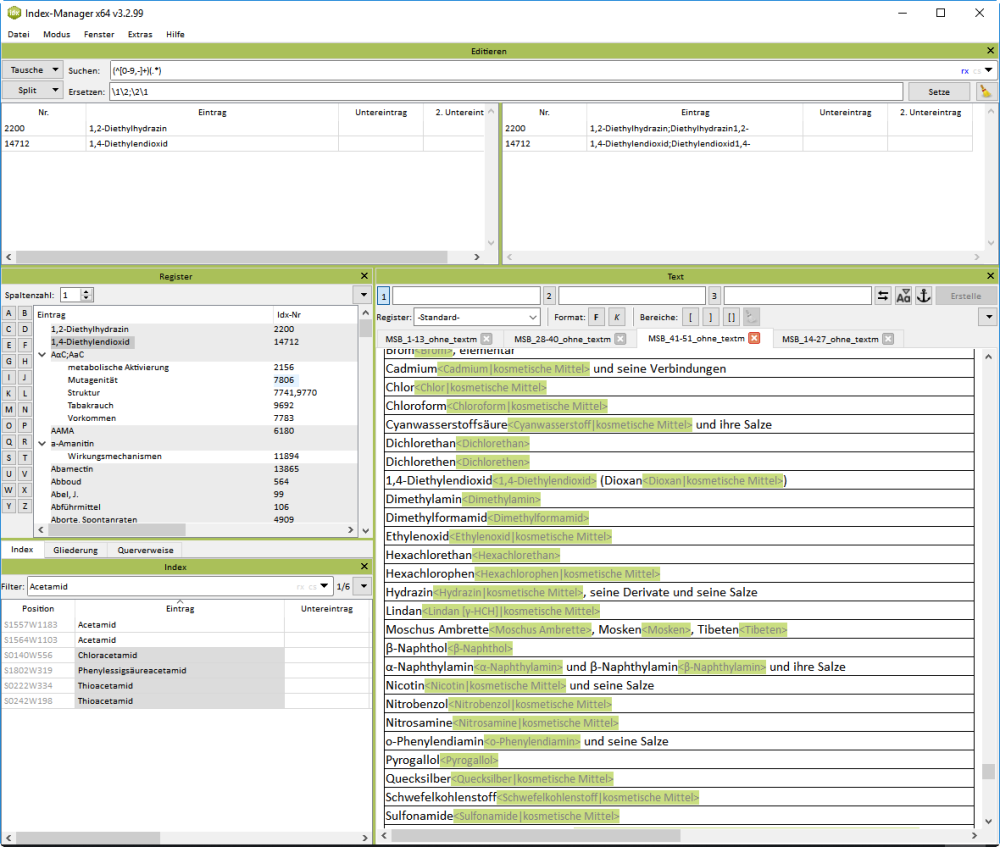
Task: Switch to the Querverweise tab
Action: point(145,550)
